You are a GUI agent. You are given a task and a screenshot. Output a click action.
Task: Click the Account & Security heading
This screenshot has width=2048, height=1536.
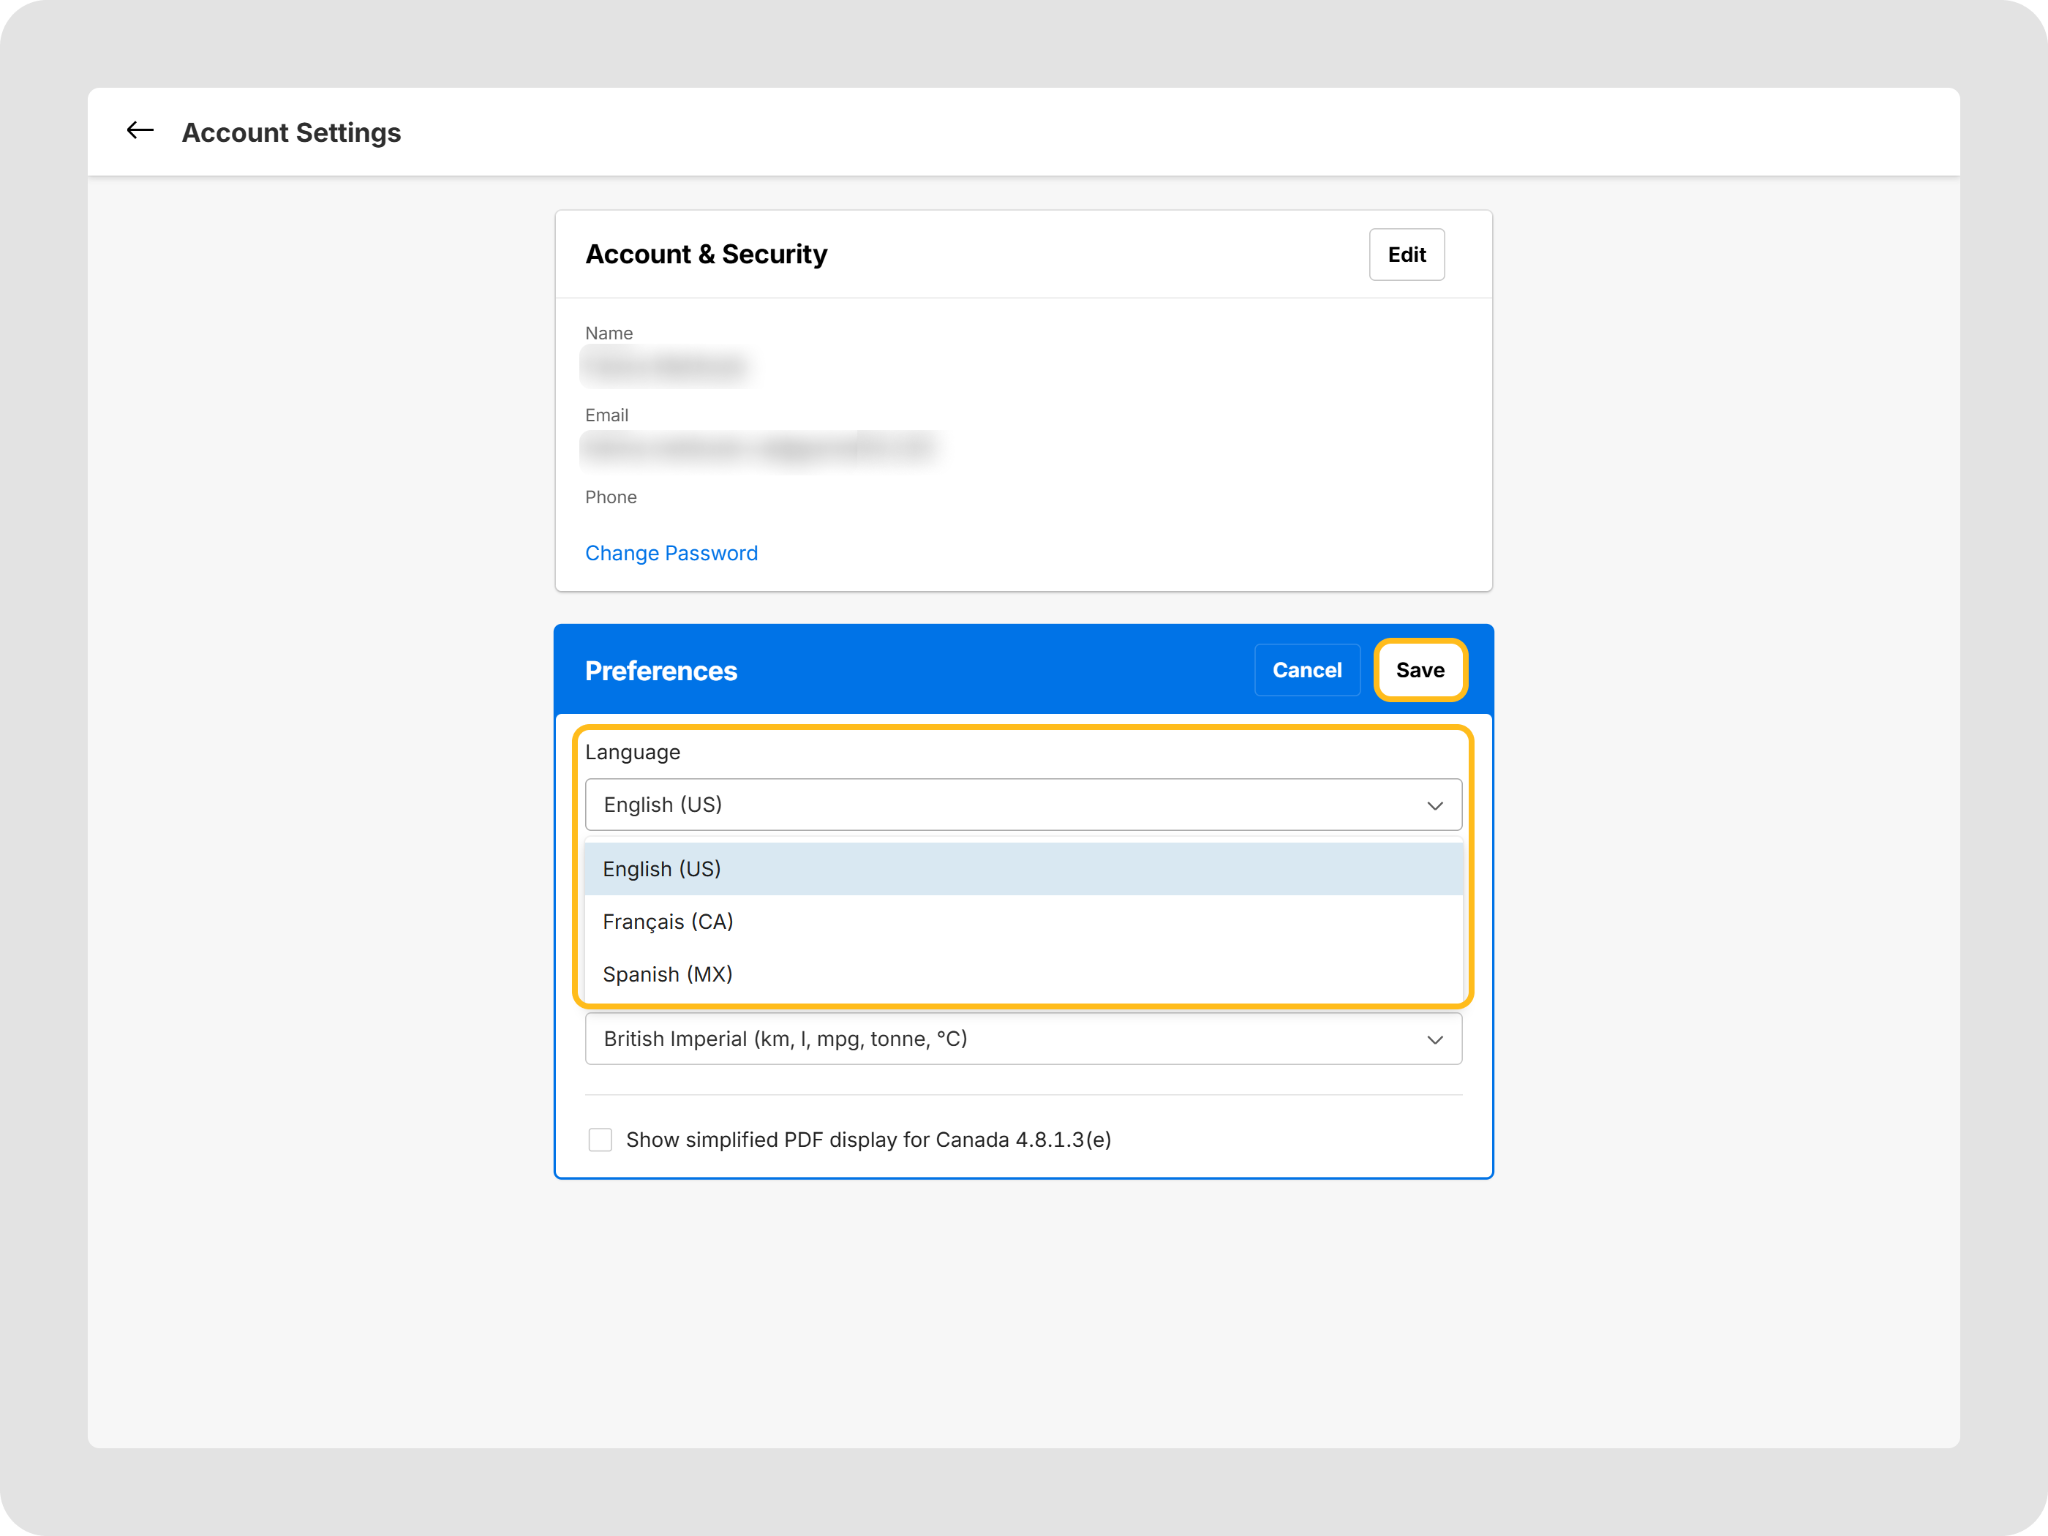[x=706, y=254]
